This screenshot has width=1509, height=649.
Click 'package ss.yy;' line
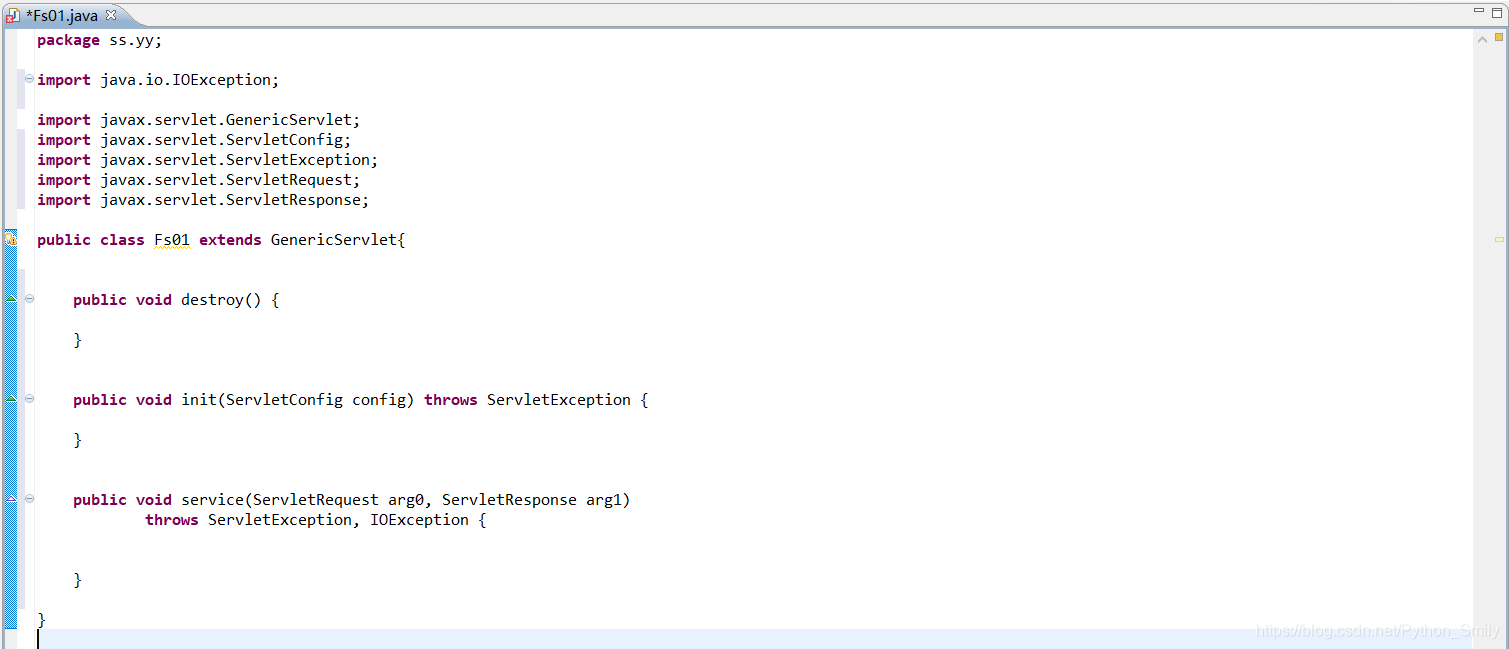(99, 40)
